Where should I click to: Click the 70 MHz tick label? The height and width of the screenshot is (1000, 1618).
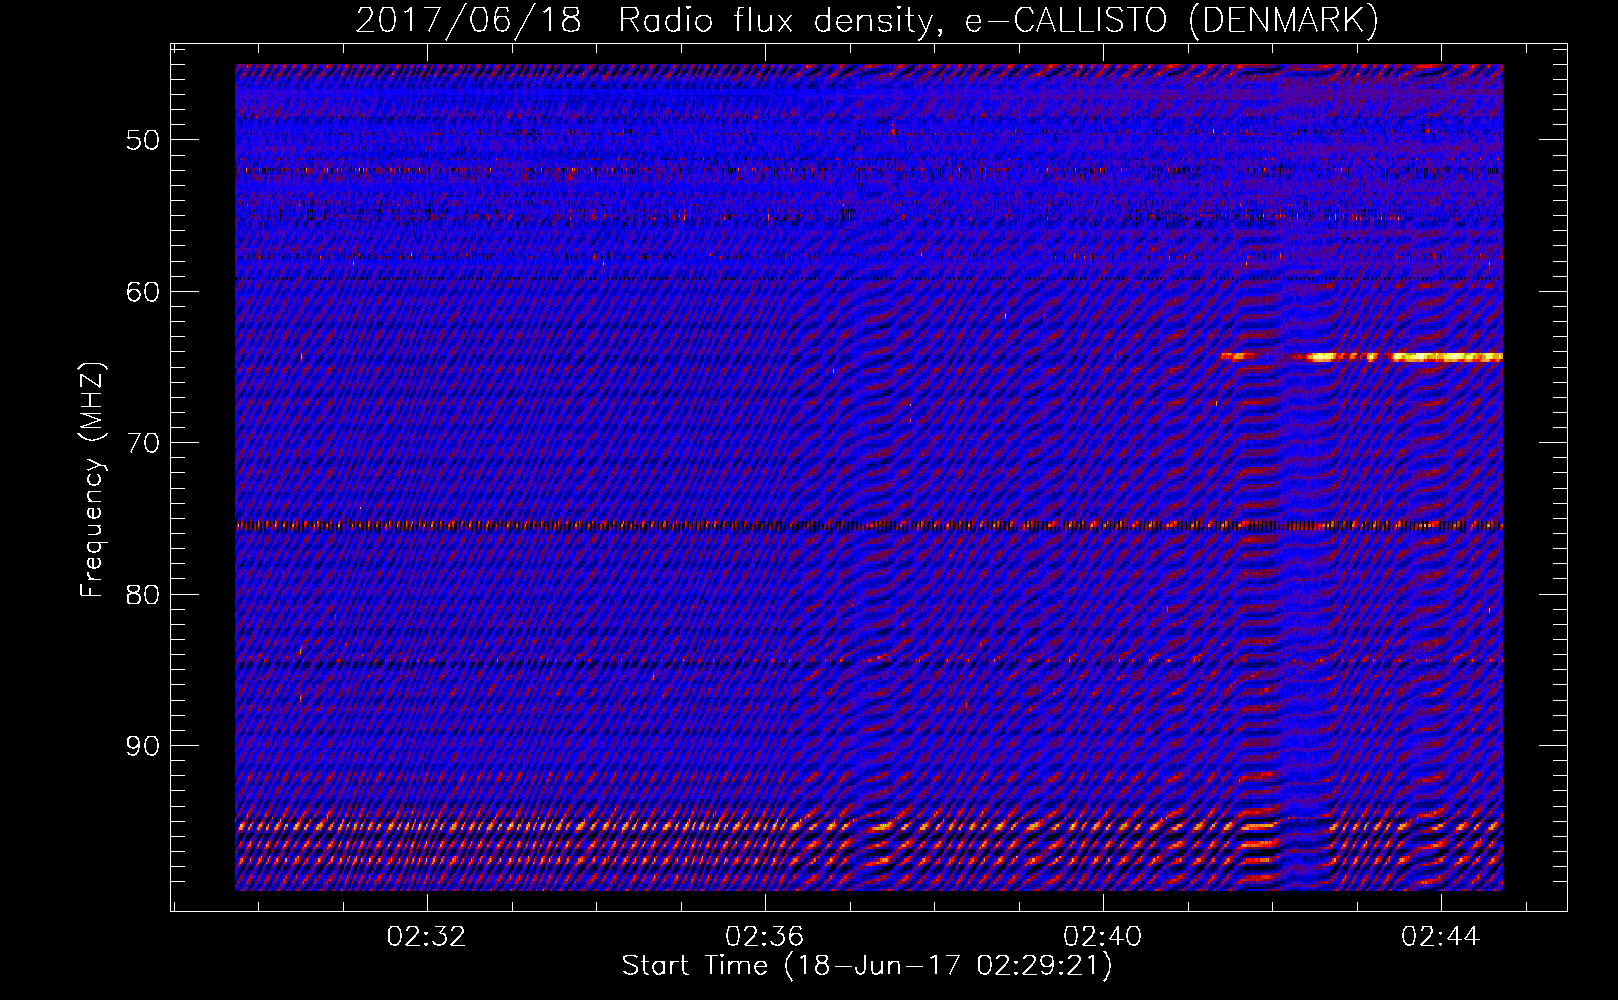tap(143, 443)
